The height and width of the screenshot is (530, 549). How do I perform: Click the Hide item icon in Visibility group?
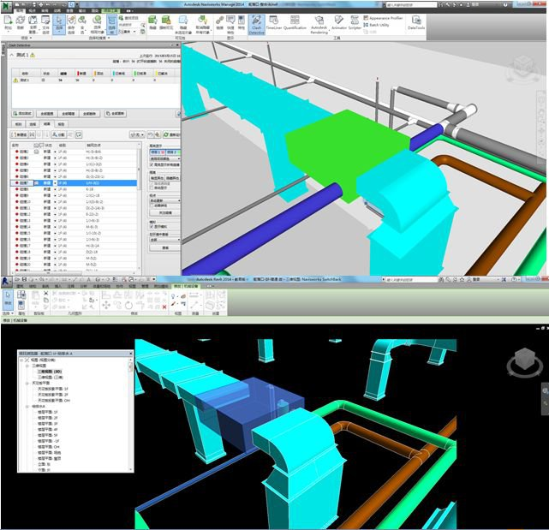click(x=152, y=23)
